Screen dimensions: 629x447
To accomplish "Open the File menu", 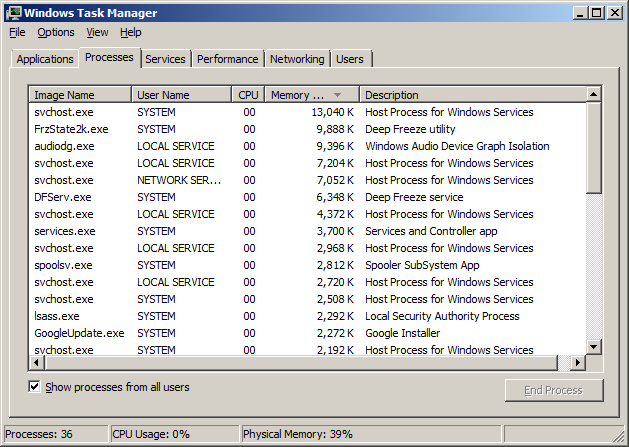I will (x=17, y=32).
